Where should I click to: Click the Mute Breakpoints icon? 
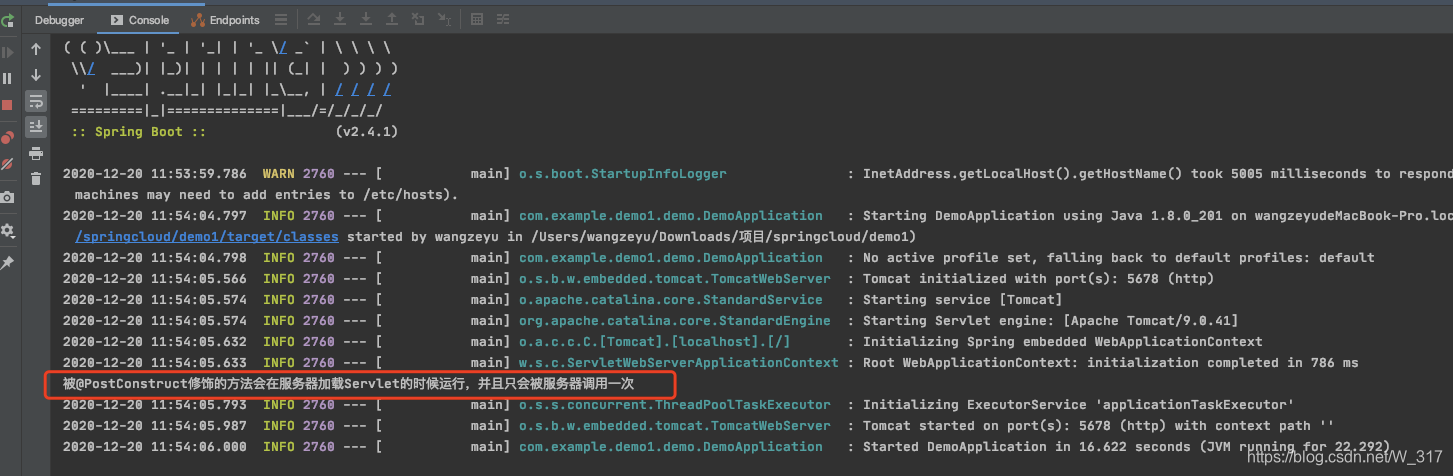7,163
